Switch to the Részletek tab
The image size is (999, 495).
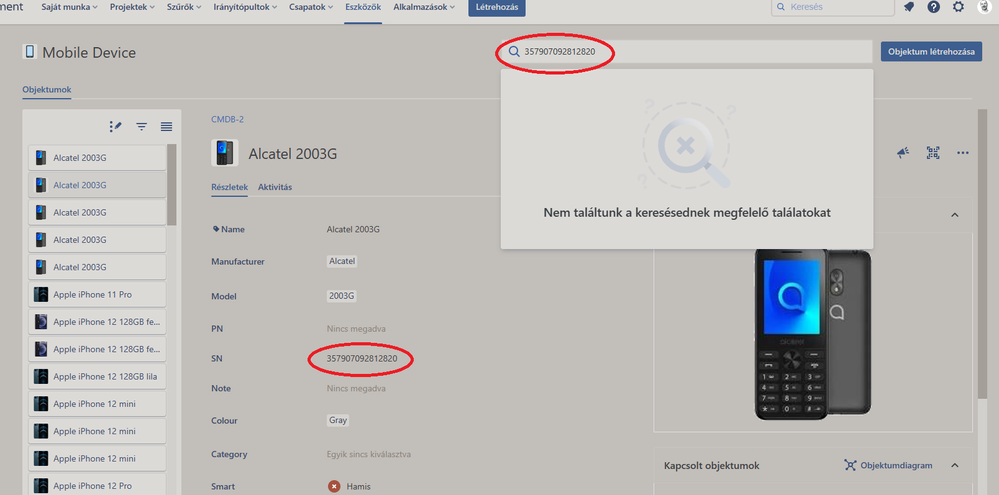pyautogui.click(x=229, y=187)
